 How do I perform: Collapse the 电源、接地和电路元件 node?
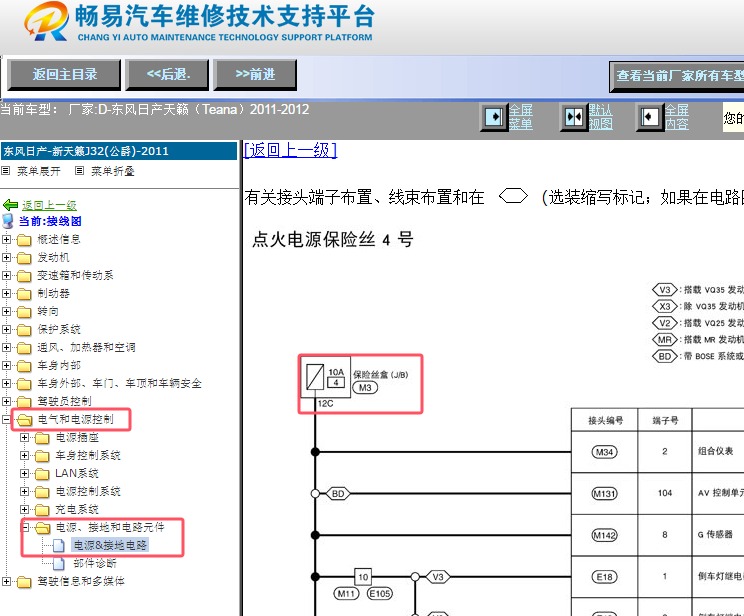click(26, 527)
